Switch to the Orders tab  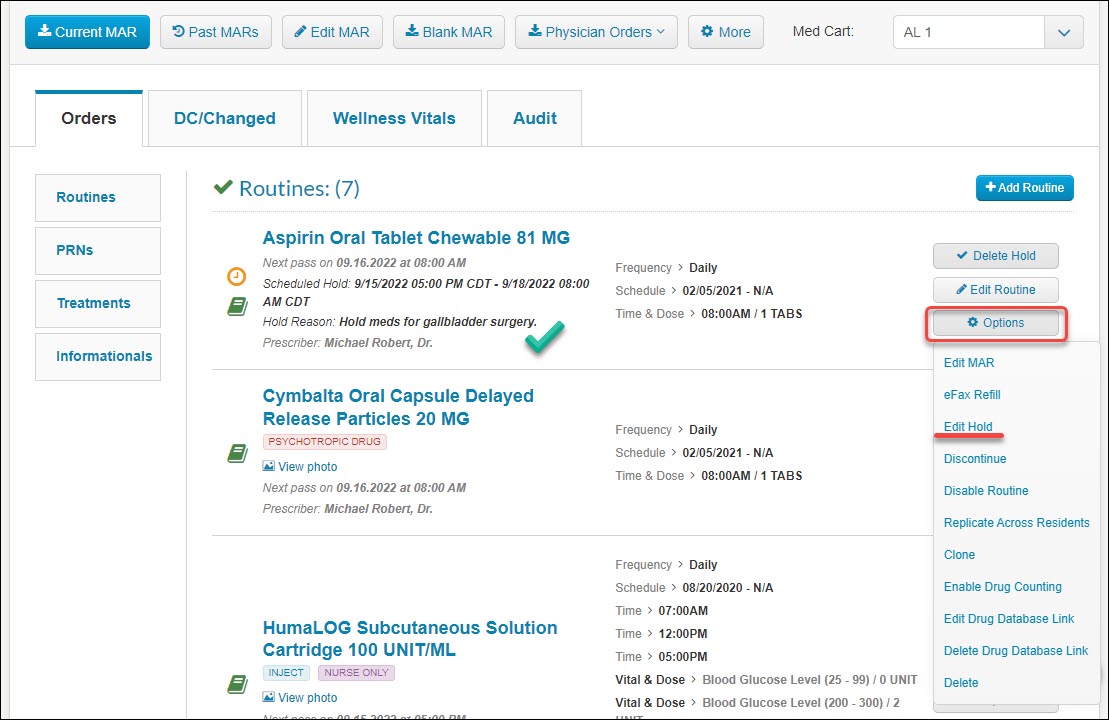tap(88, 118)
